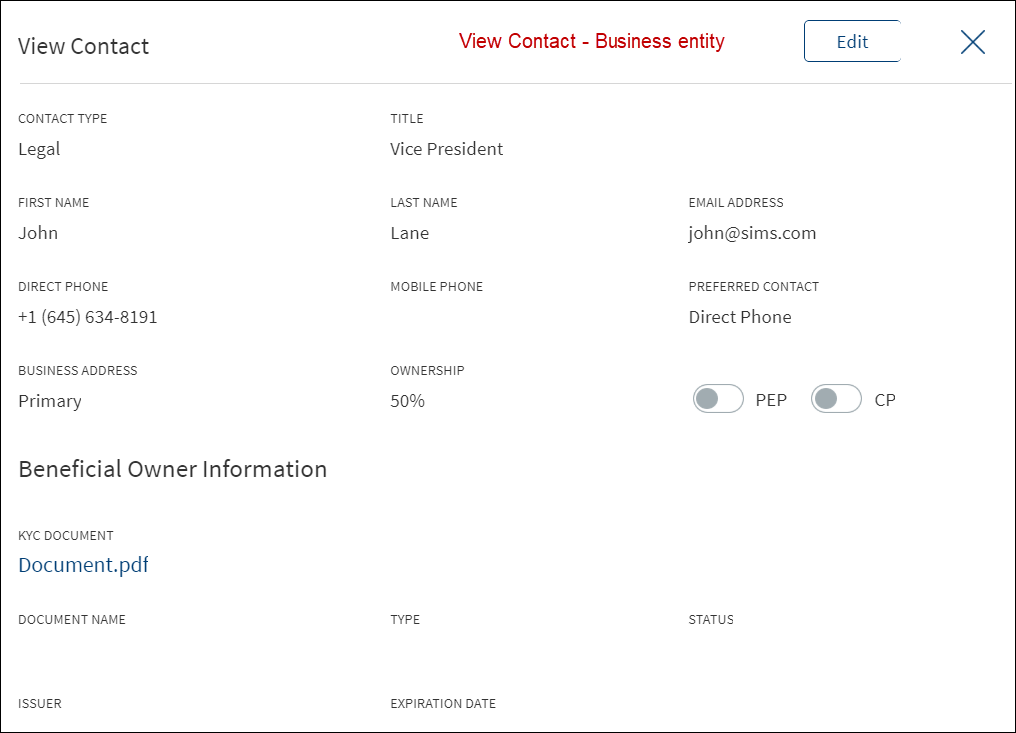Toggle the CP switch

[837, 399]
